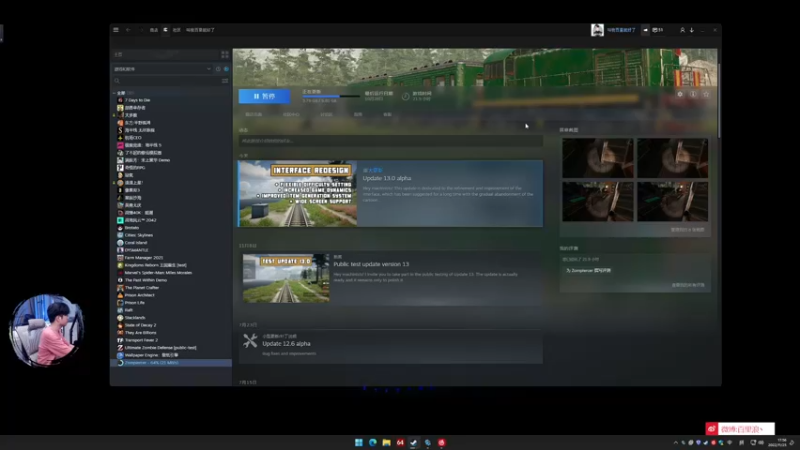Open the game info circle icon

pos(693,94)
